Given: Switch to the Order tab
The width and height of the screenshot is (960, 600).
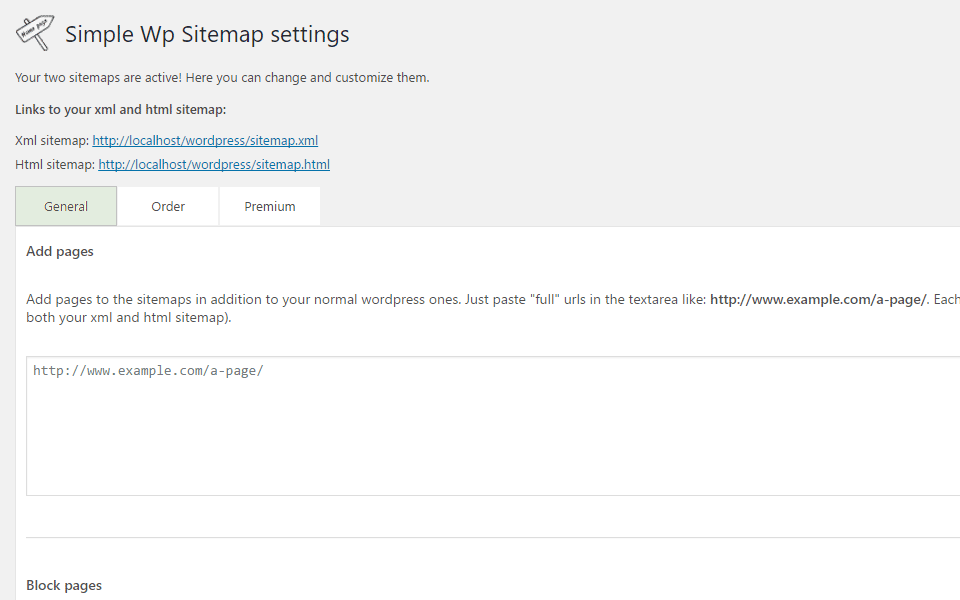Looking at the screenshot, I should point(168,207).
